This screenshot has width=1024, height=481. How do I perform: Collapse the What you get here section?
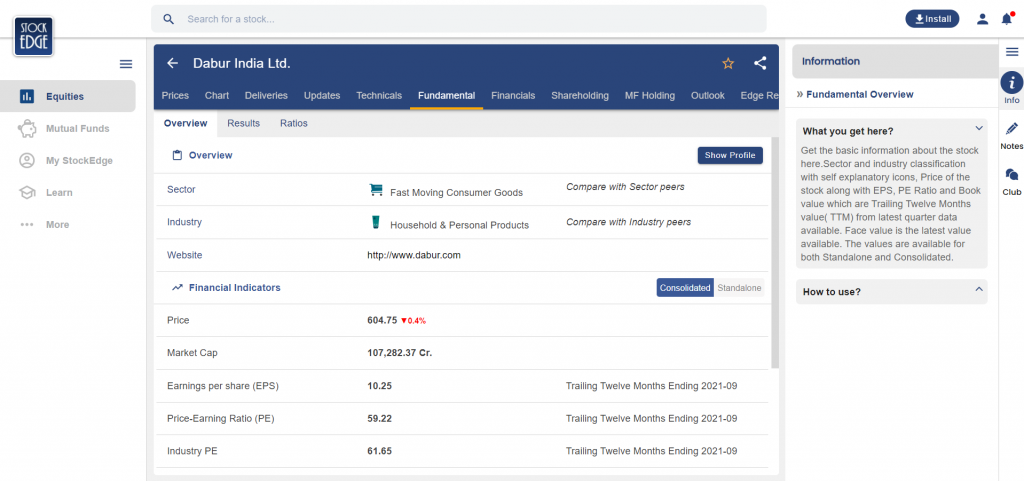[x=979, y=129]
